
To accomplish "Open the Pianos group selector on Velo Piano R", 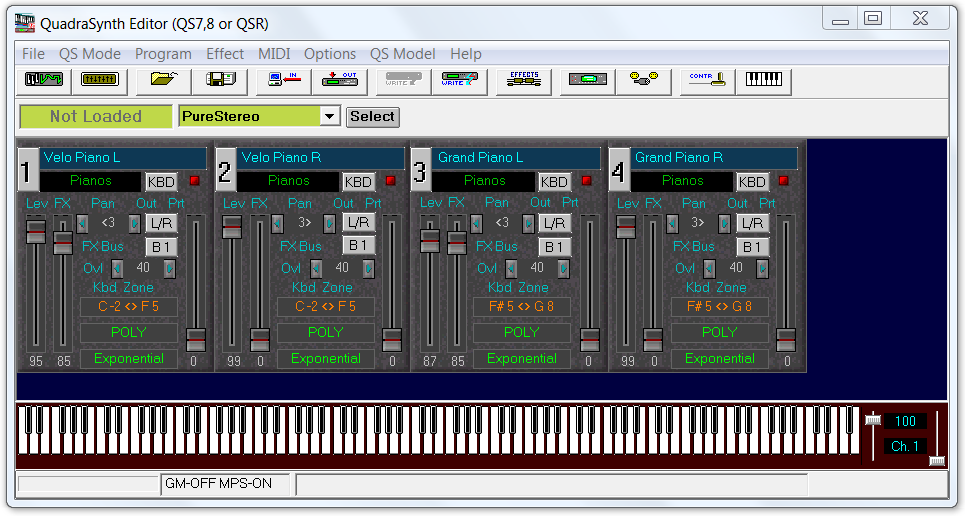I will point(288,181).
